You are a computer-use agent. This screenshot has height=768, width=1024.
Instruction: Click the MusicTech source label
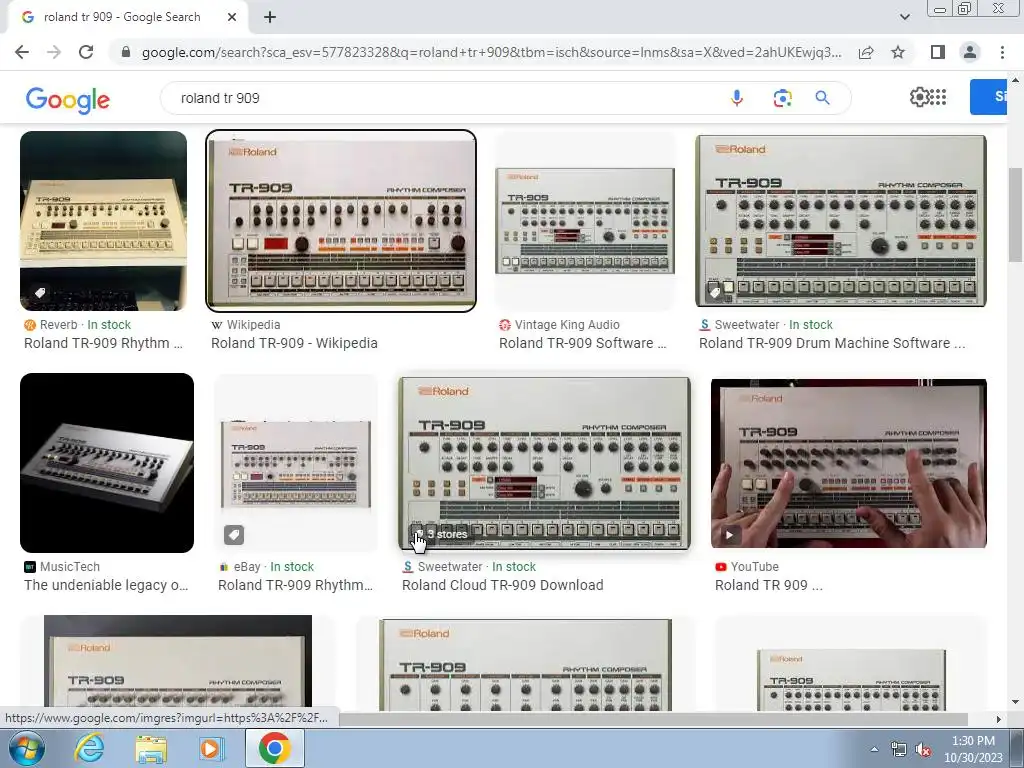click(70, 567)
